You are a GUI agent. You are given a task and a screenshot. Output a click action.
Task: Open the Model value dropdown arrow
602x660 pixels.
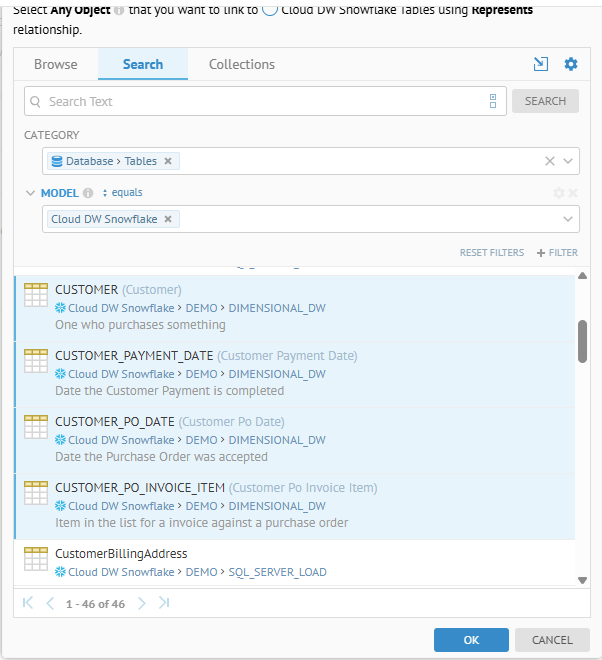click(x=569, y=219)
